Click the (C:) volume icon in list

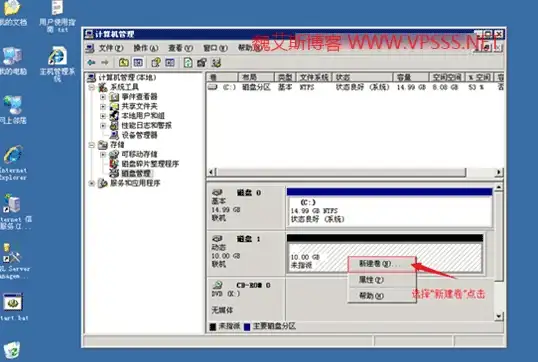tap(213, 87)
